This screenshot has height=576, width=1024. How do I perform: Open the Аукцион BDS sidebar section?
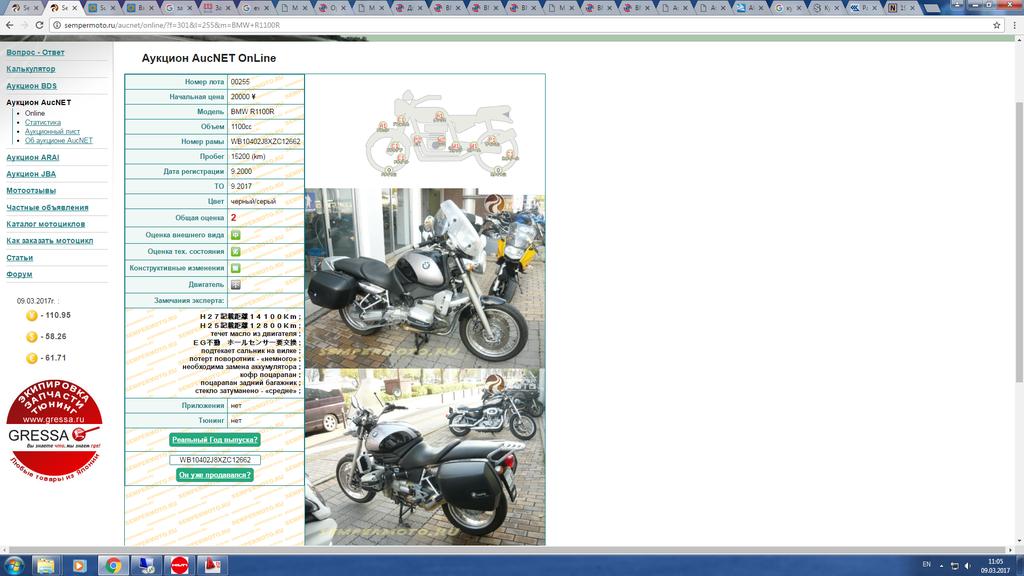[x=32, y=86]
